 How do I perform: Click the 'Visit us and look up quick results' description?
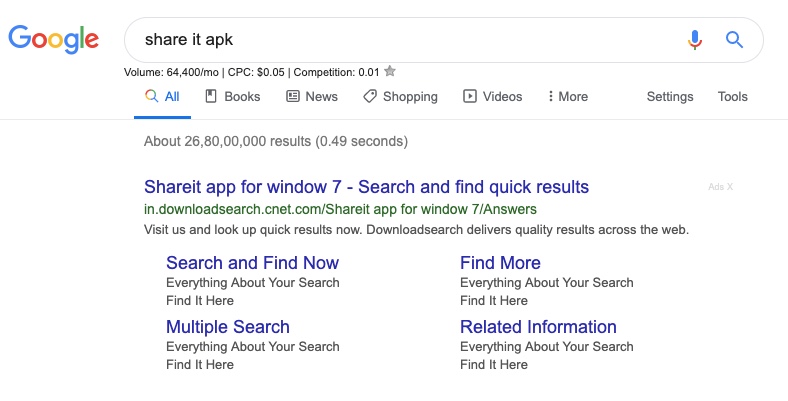click(x=416, y=230)
